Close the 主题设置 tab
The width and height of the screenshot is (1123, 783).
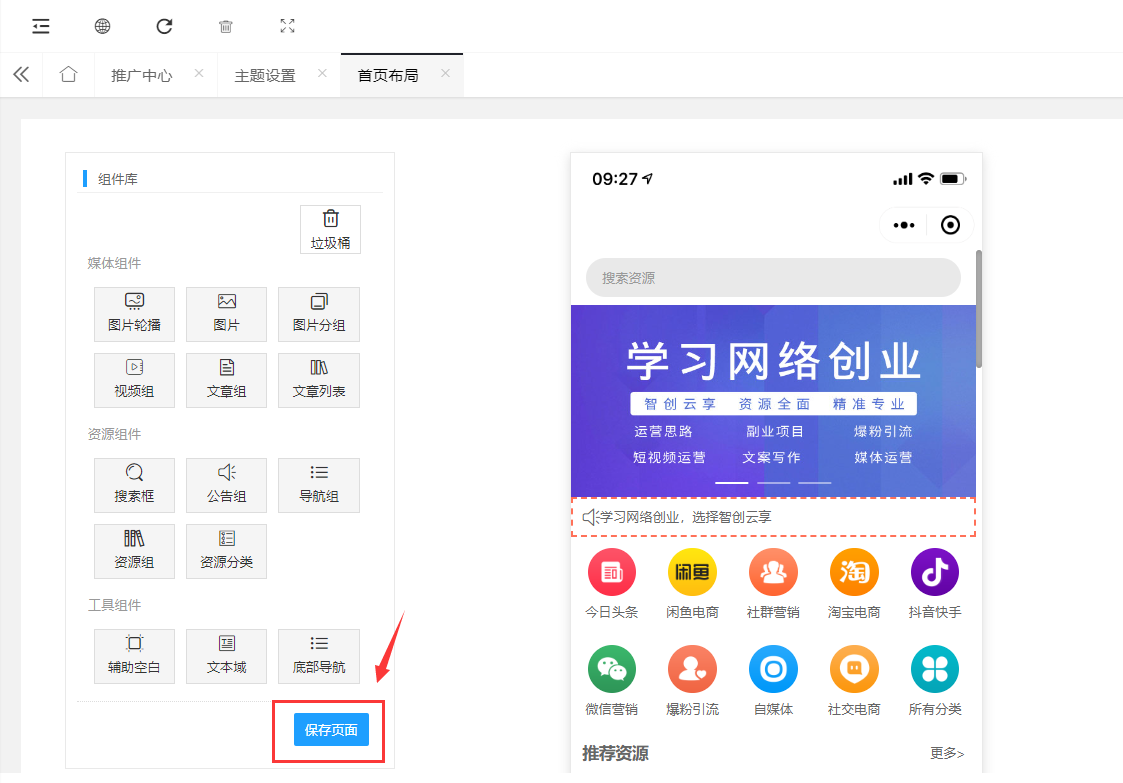click(322, 73)
